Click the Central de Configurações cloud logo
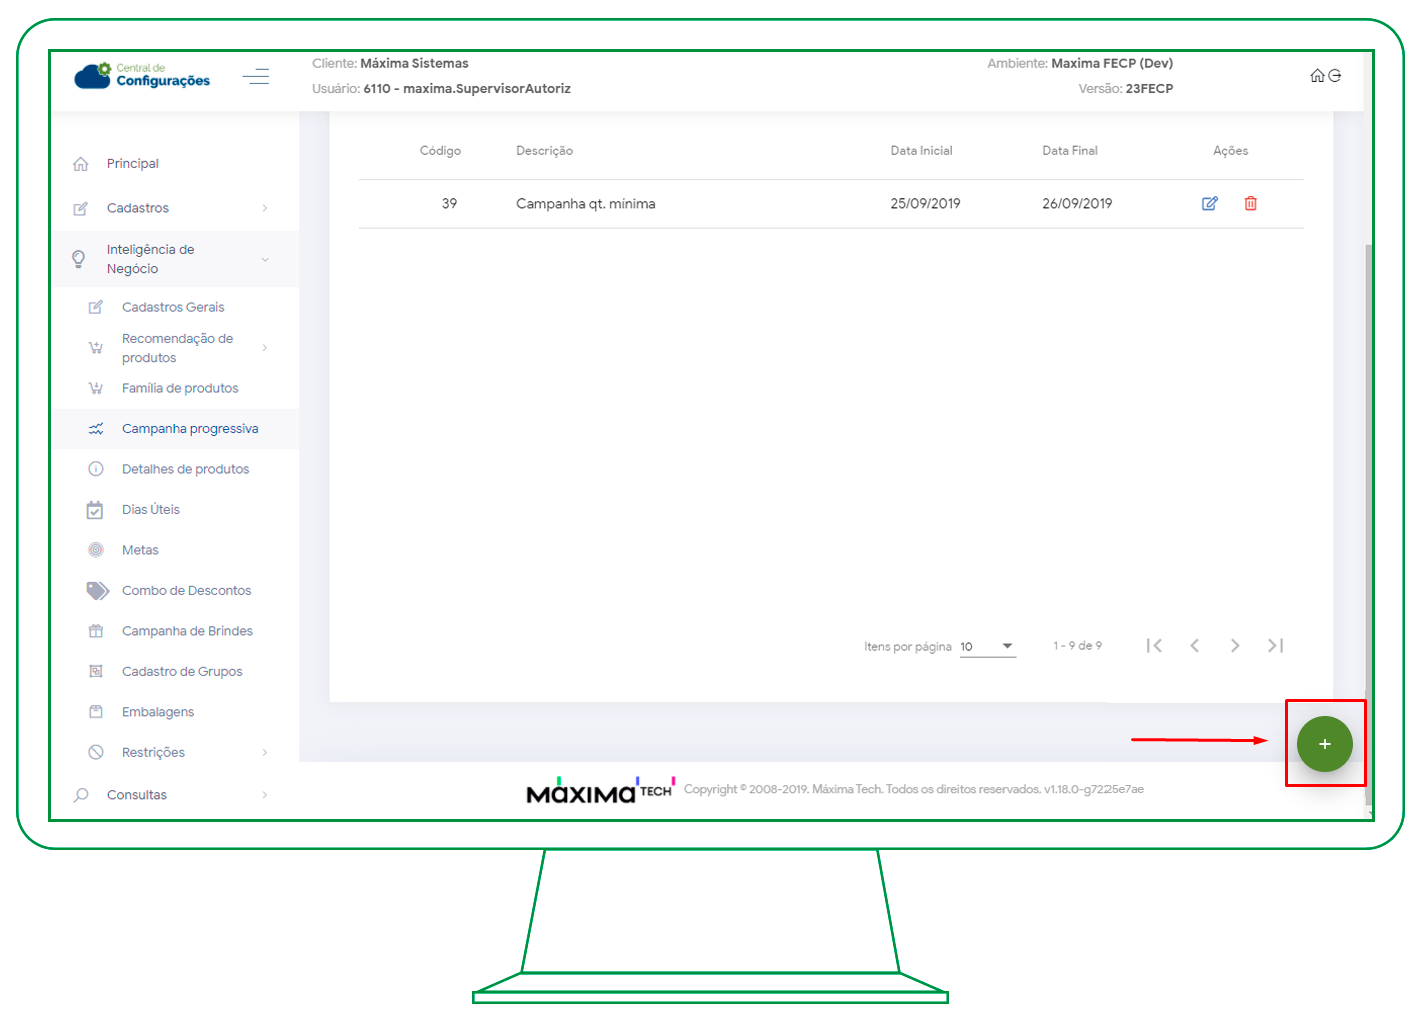1426x1023 pixels. pos(142,75)
